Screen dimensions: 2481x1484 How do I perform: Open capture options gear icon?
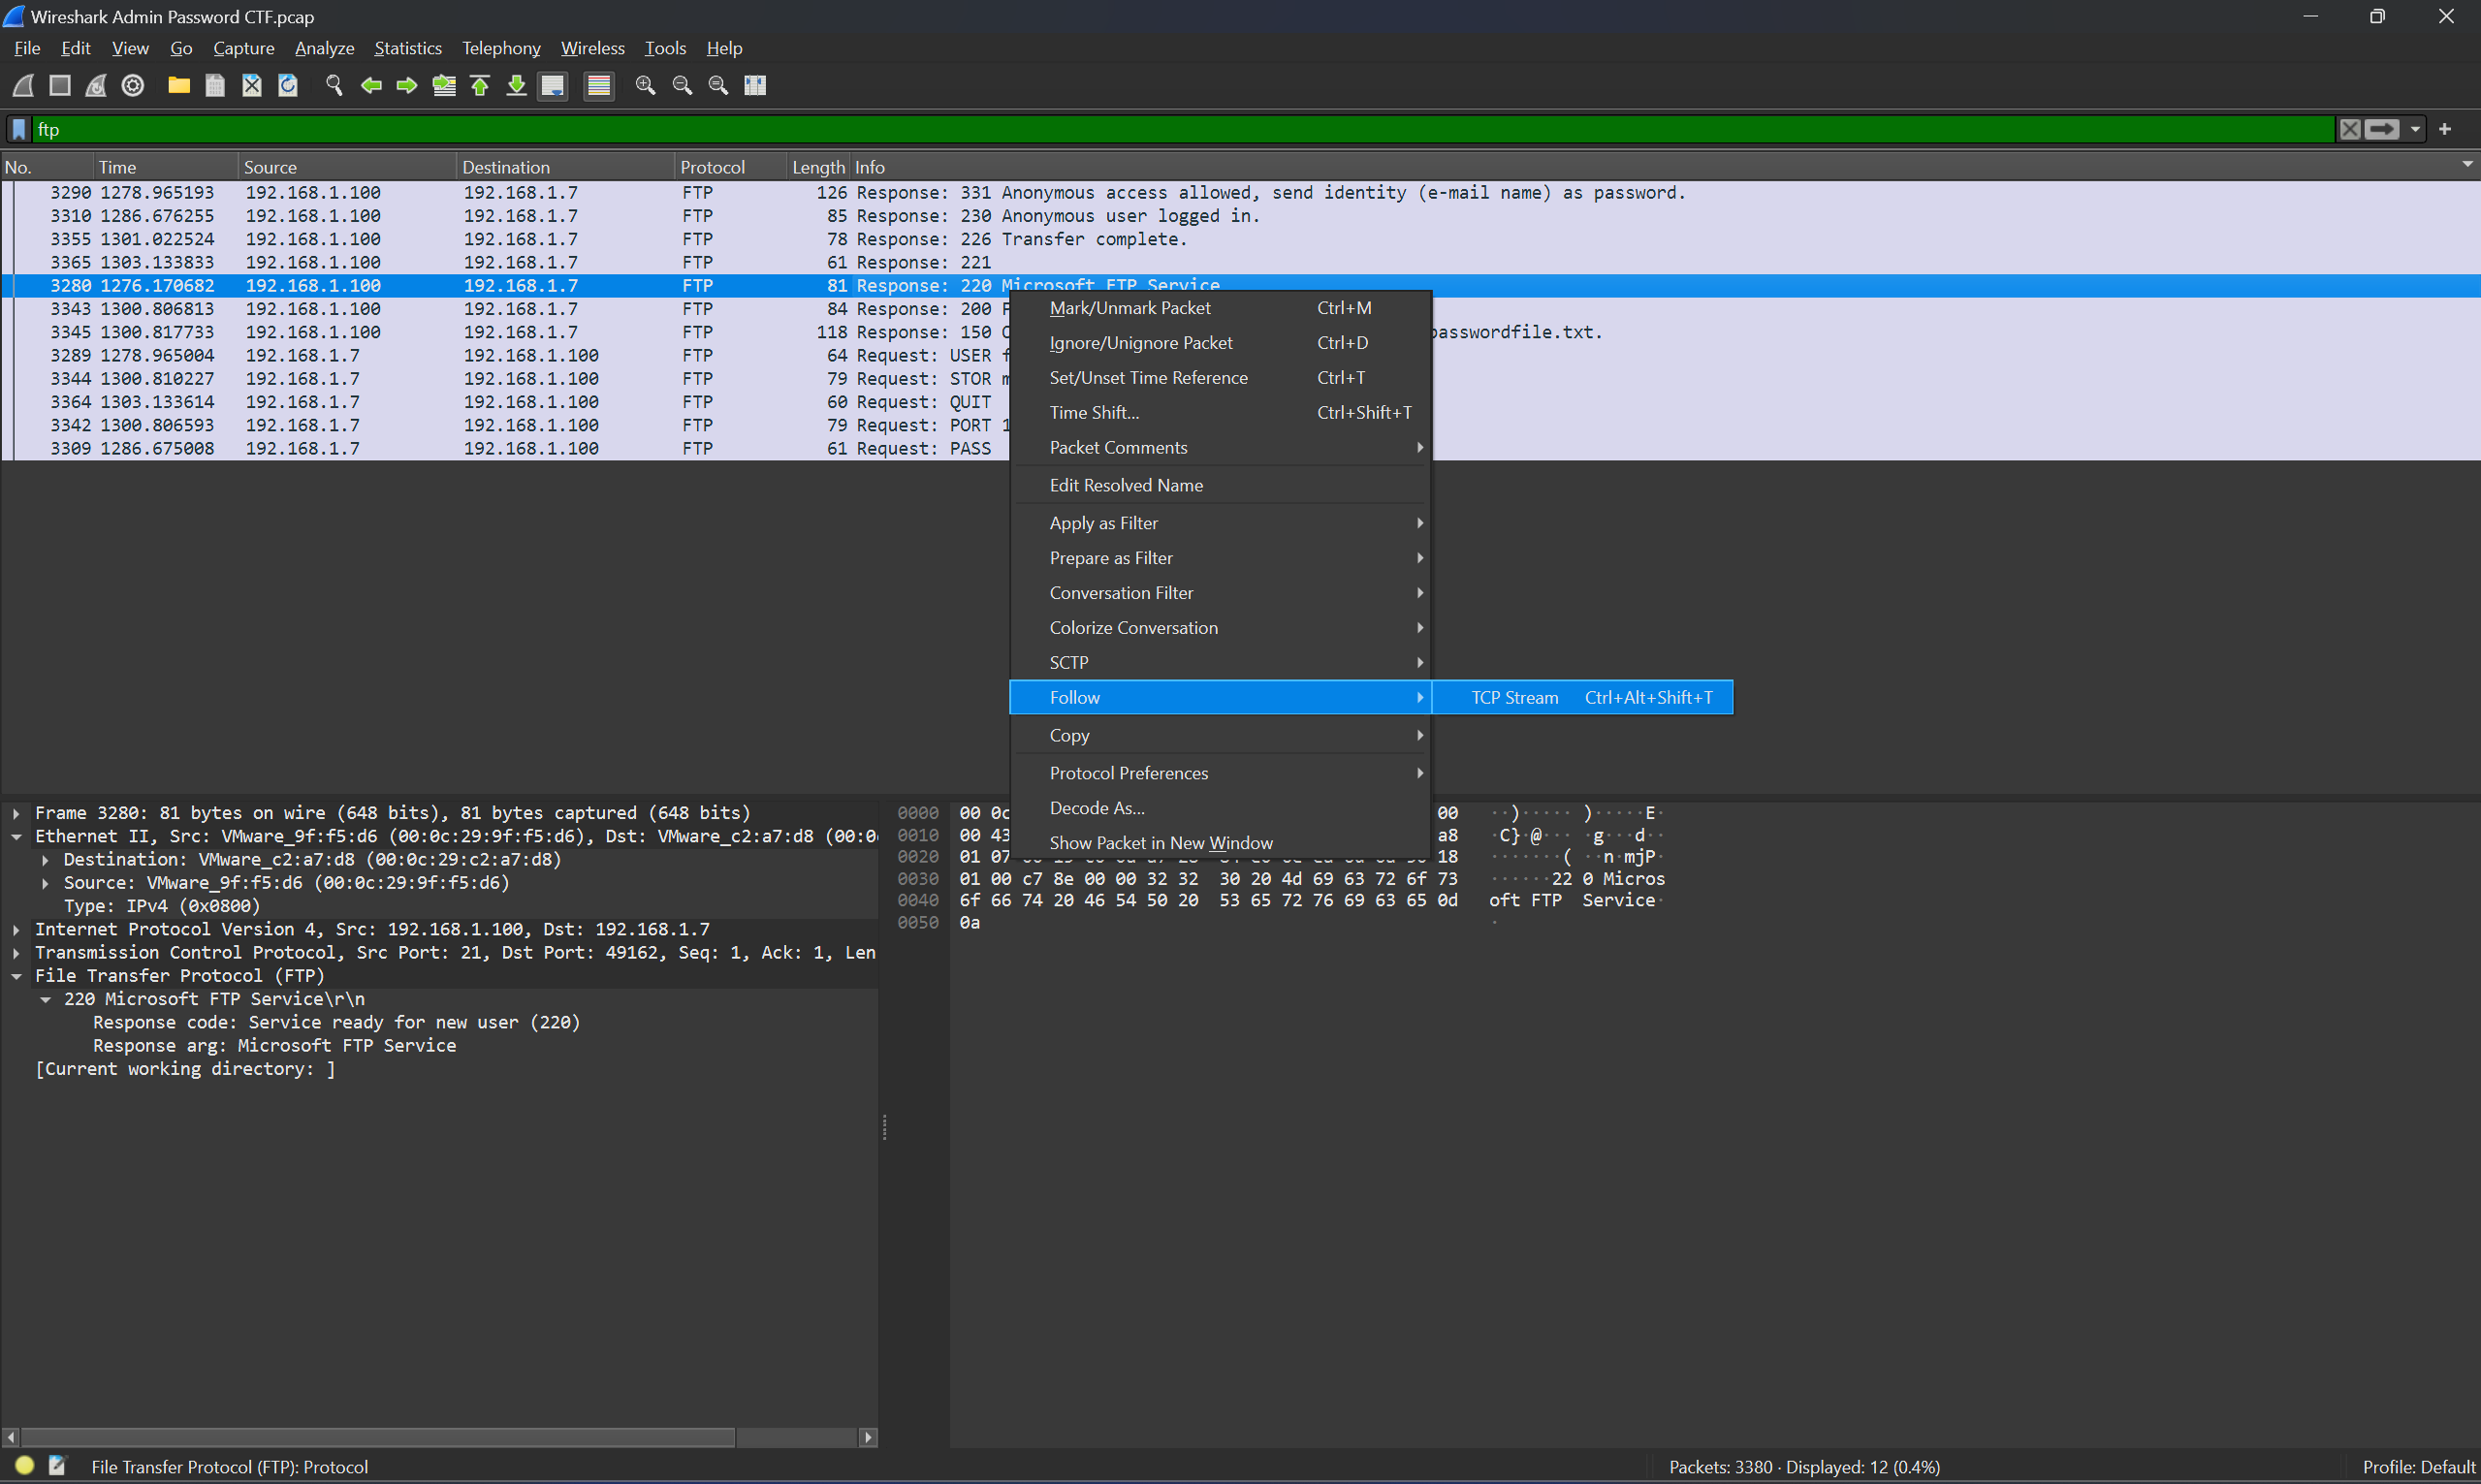pos(133,86)
